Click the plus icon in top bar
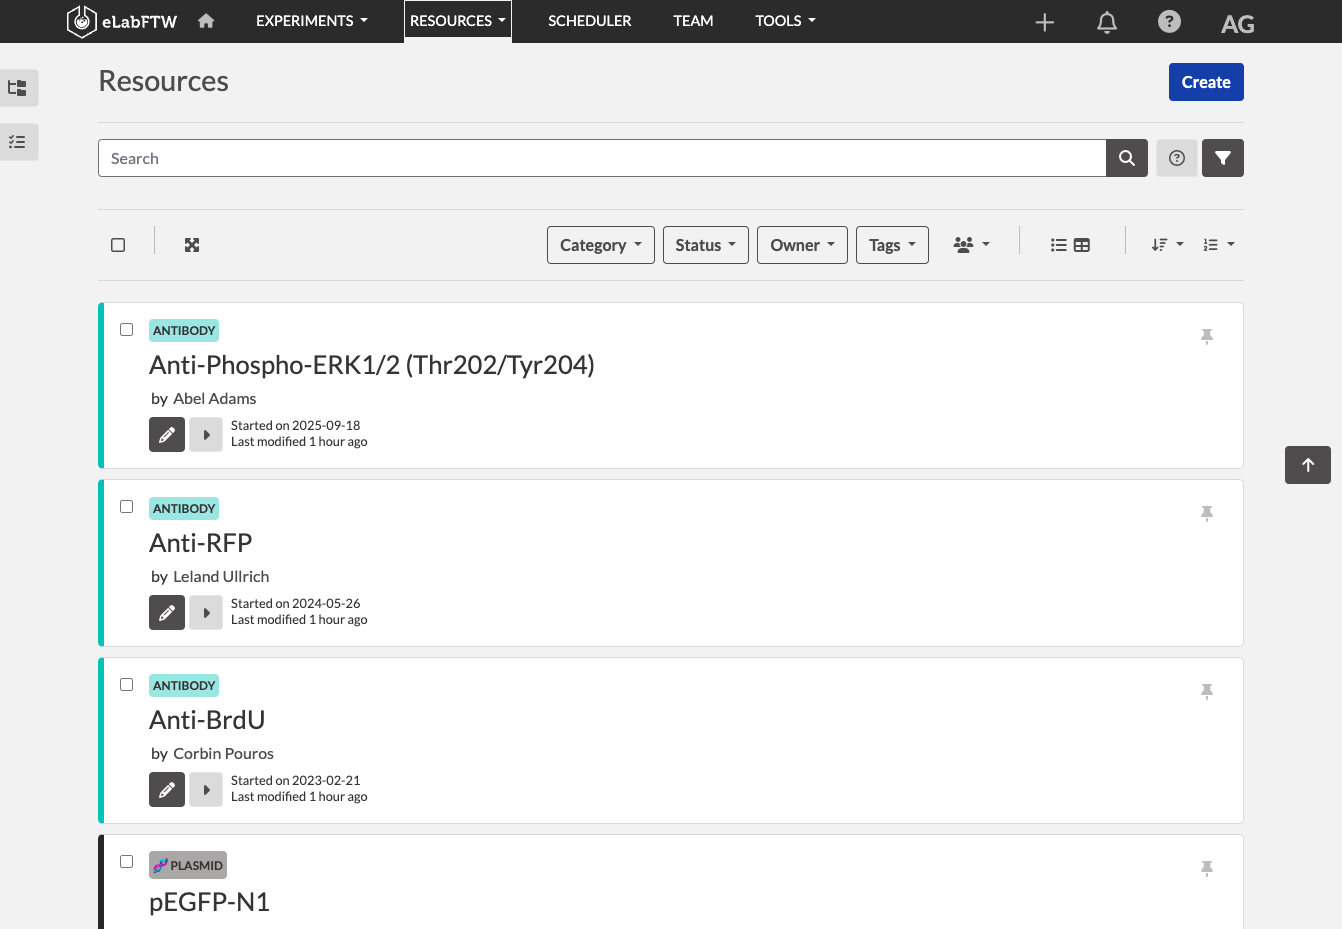 pyautogui.click(x=1045, y=22)
